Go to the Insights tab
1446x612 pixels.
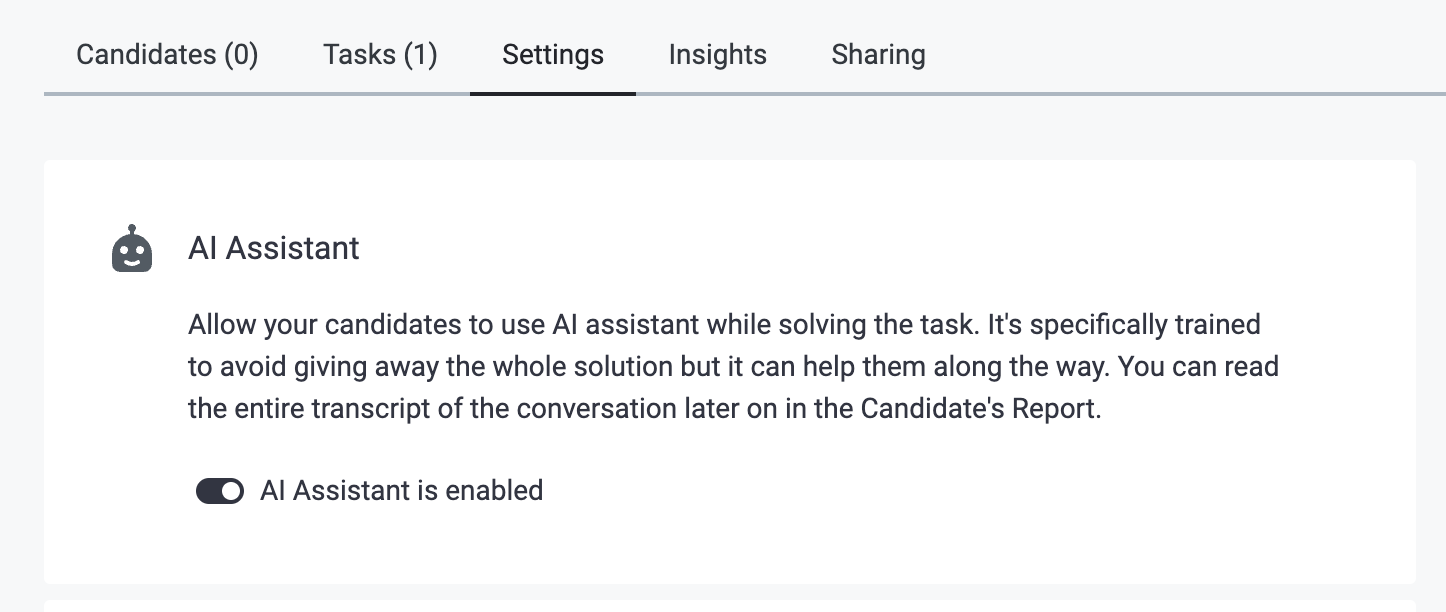point(717,54)
